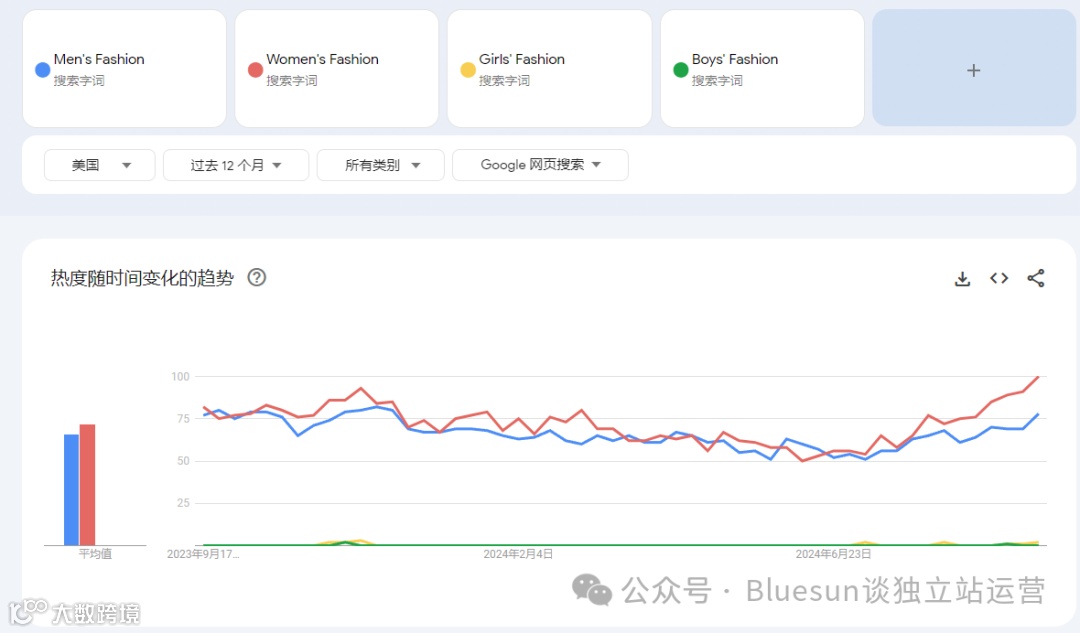Click the red average bar for Women's Fashion
Image resolution: width=1080 pixels, height=633 pixels.
click(x=87, y=485)
